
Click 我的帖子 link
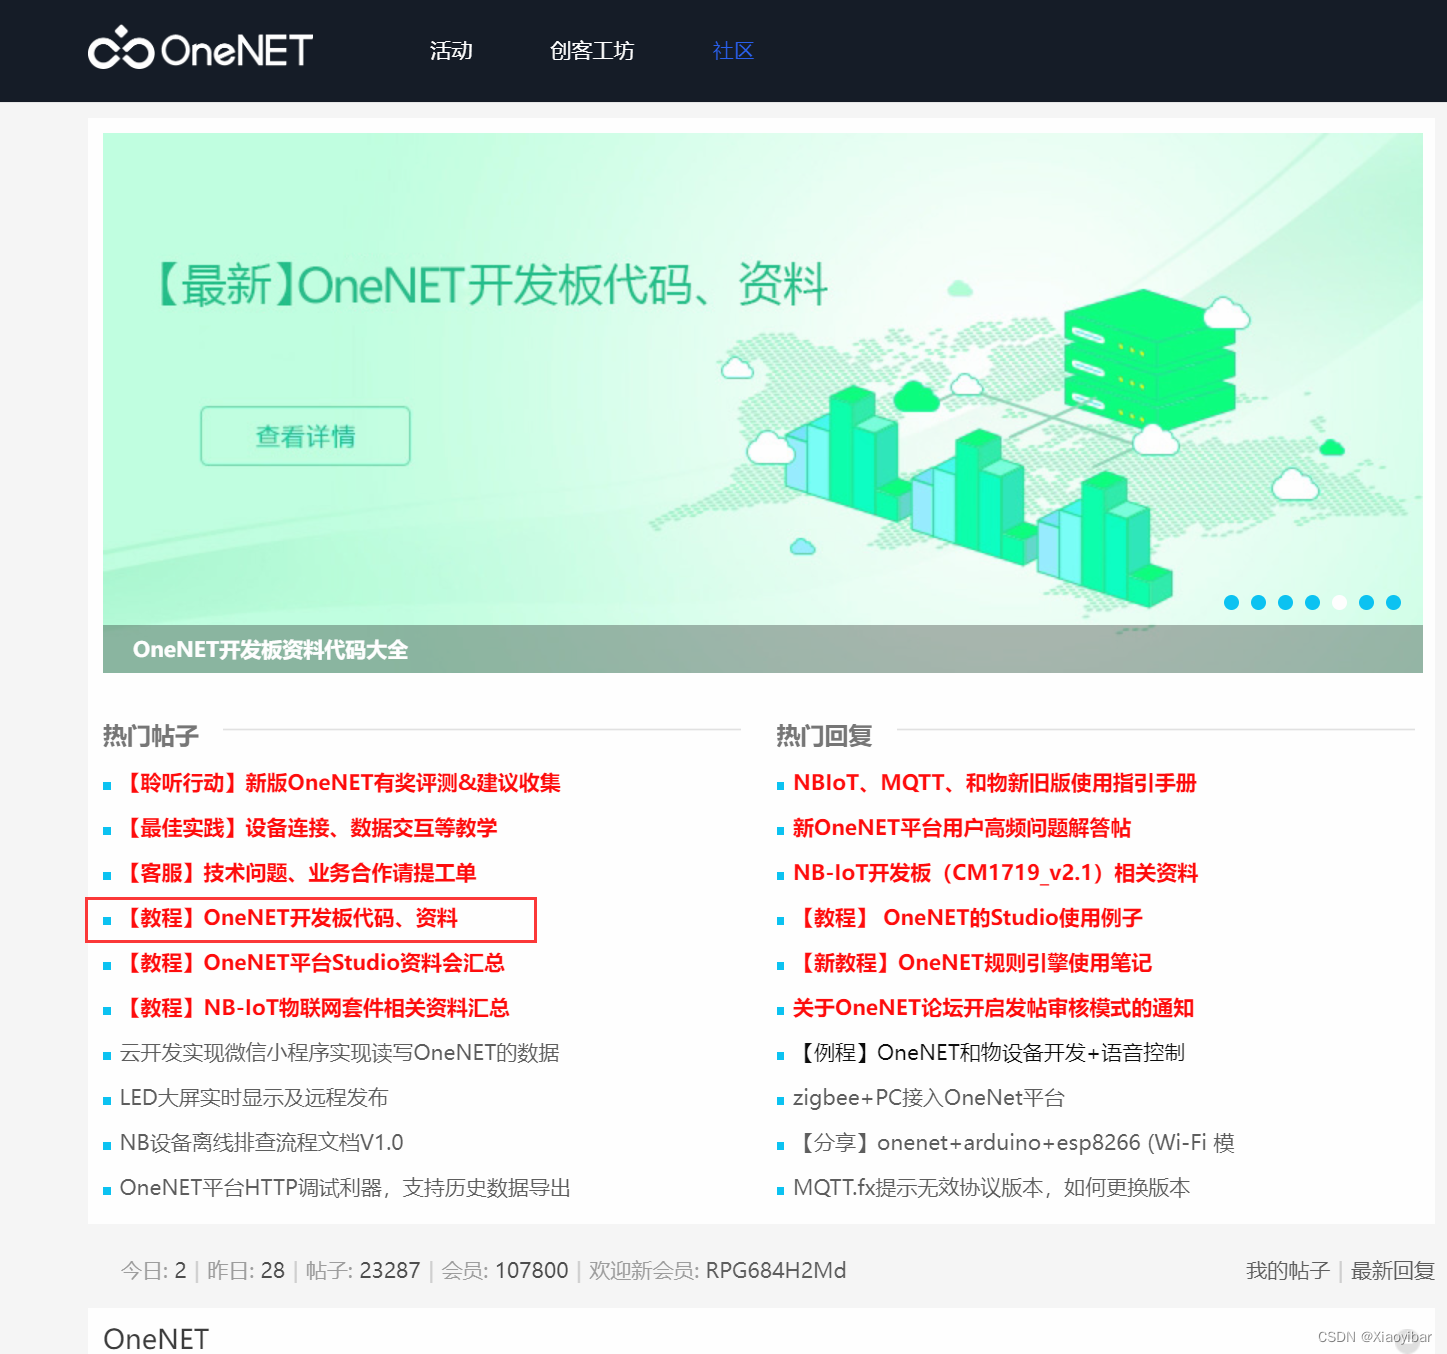click(1288, 1271)
